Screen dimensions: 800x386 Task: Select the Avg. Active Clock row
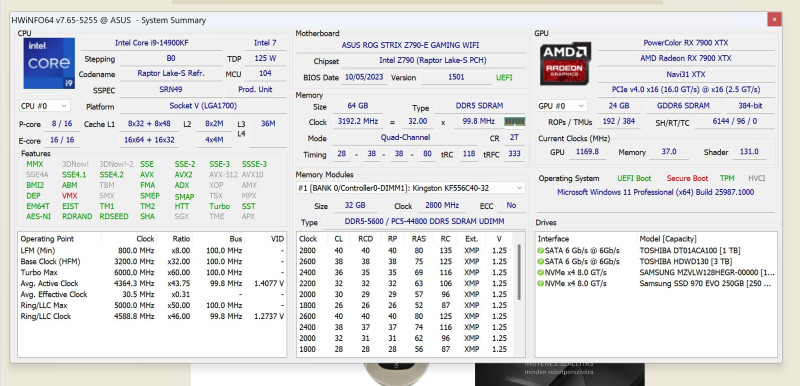click(x=152, y=284)
